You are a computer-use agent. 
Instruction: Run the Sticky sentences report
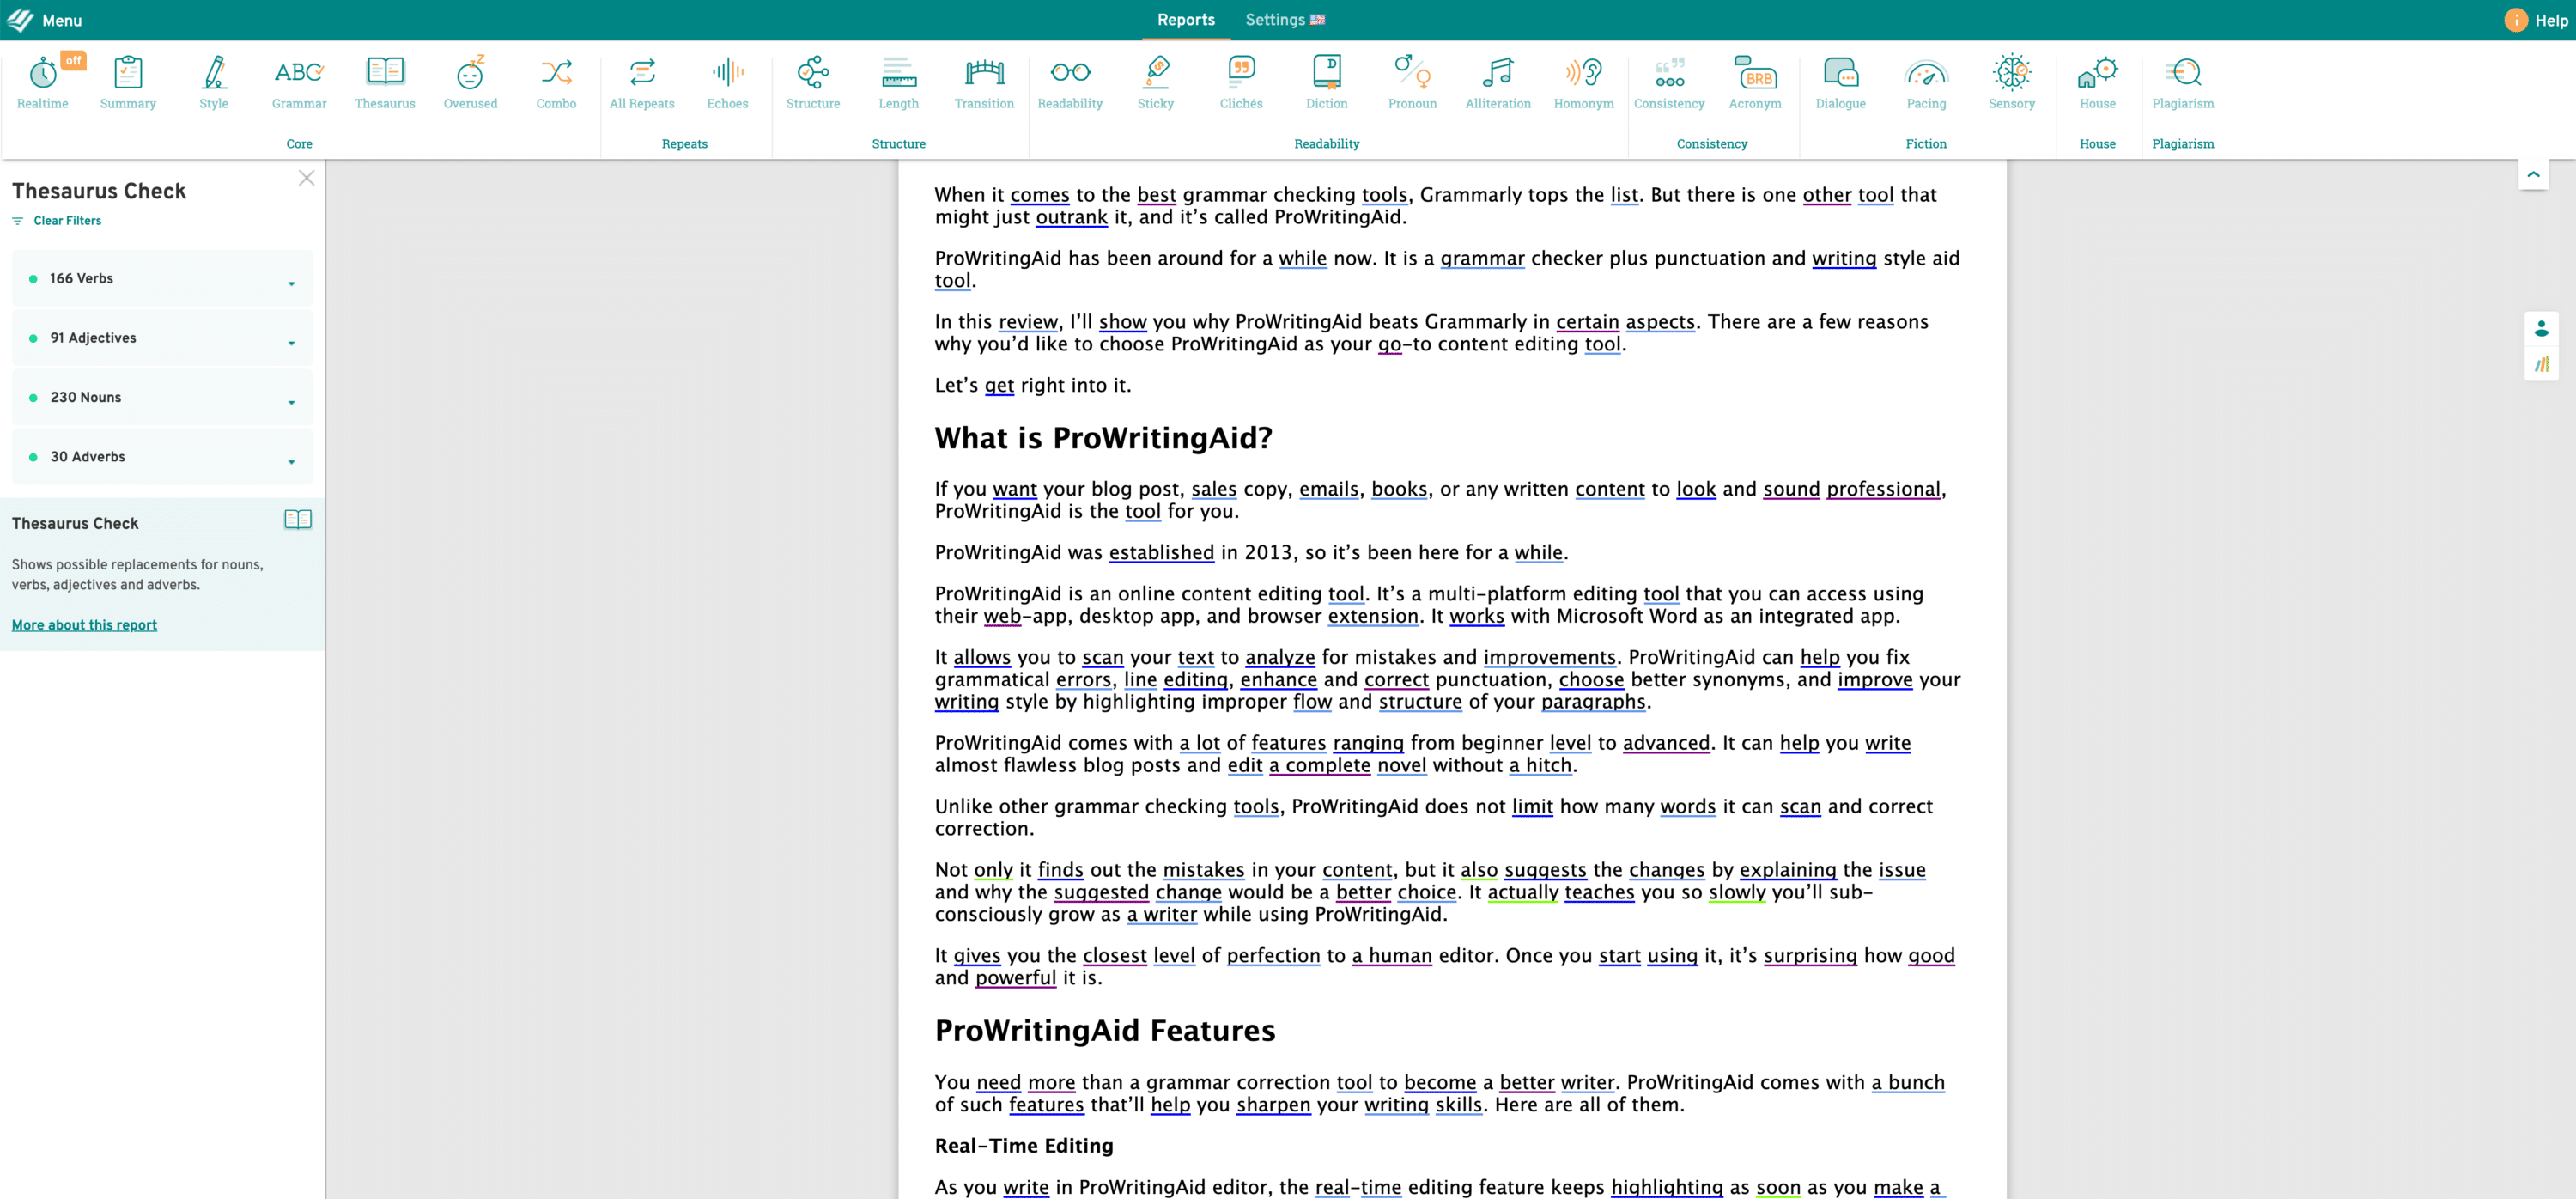click(1155, 82)
